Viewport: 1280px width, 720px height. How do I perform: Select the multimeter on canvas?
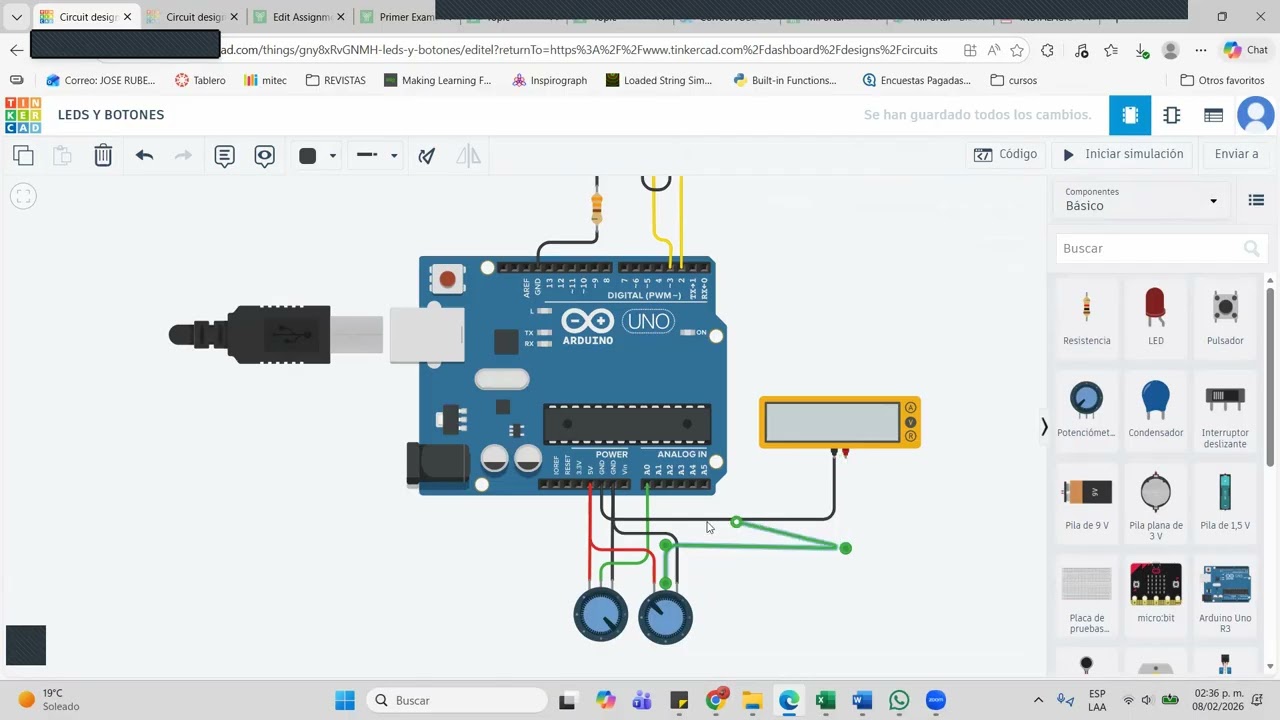click(839, 422)
